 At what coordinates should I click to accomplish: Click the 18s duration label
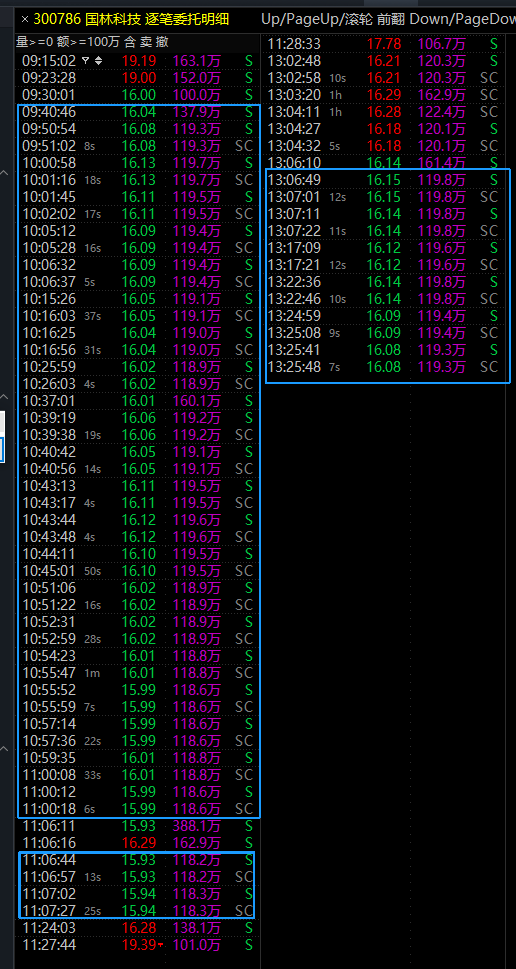click(92, 180)
